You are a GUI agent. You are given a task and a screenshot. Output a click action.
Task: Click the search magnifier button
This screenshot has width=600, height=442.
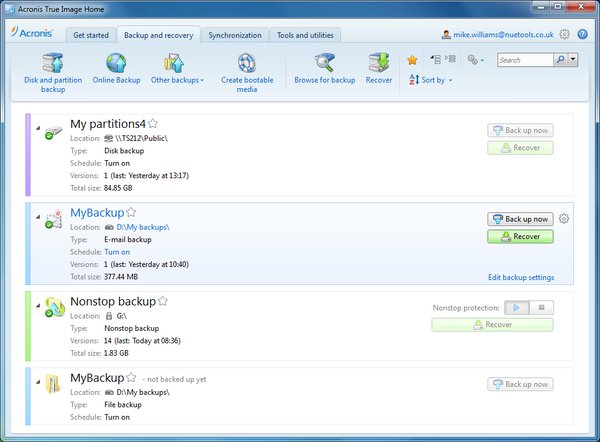[560, 60]
